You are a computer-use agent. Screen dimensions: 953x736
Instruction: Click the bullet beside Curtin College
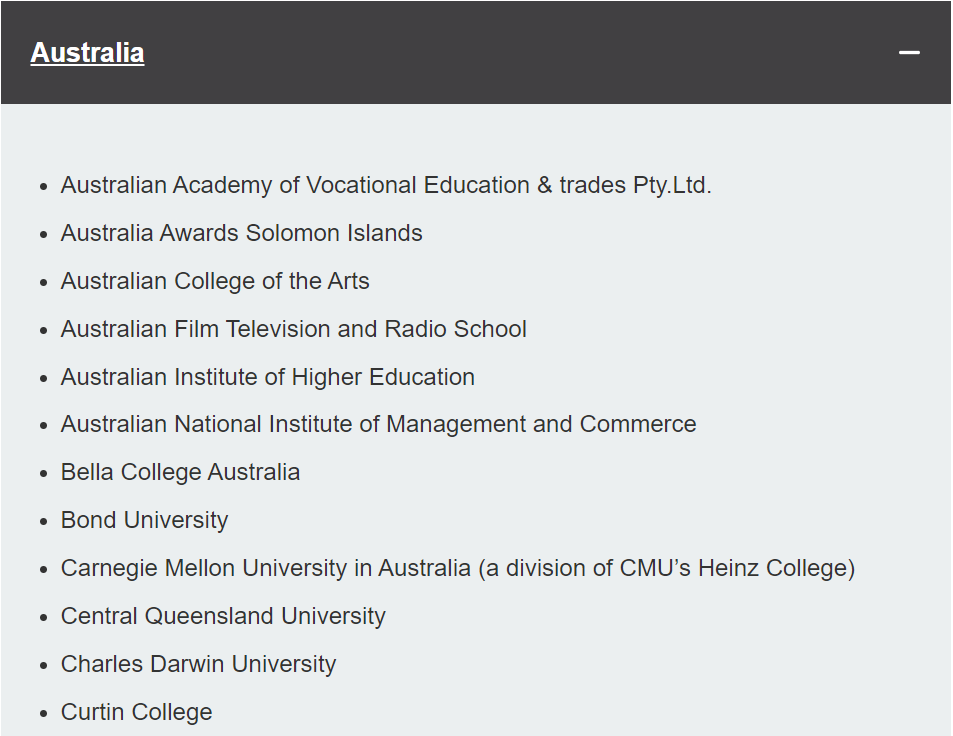tap(43, 714)
